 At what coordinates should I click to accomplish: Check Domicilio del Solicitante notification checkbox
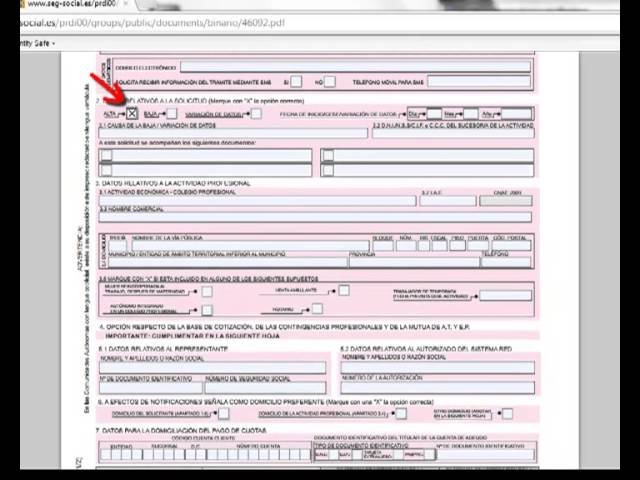click(223, 413)
